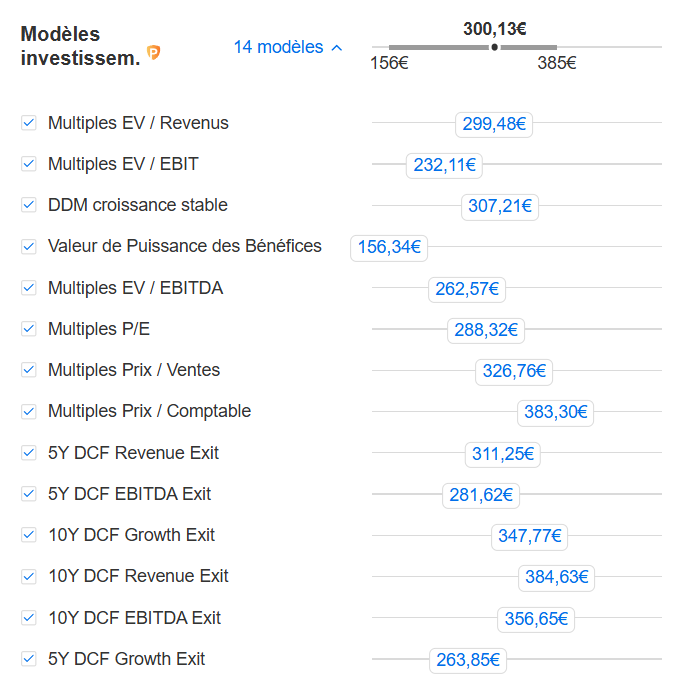Click the 14 modèles dropdown link
Image resolution: width=675 pixels, height=682 pixels.
pyautogui.click(x=279, y=47)
